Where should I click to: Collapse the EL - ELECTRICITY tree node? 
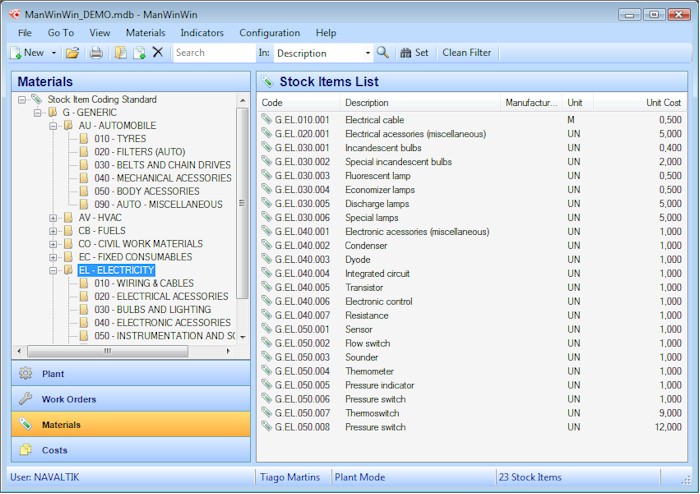pyautogui.click(x=53, y=270)
